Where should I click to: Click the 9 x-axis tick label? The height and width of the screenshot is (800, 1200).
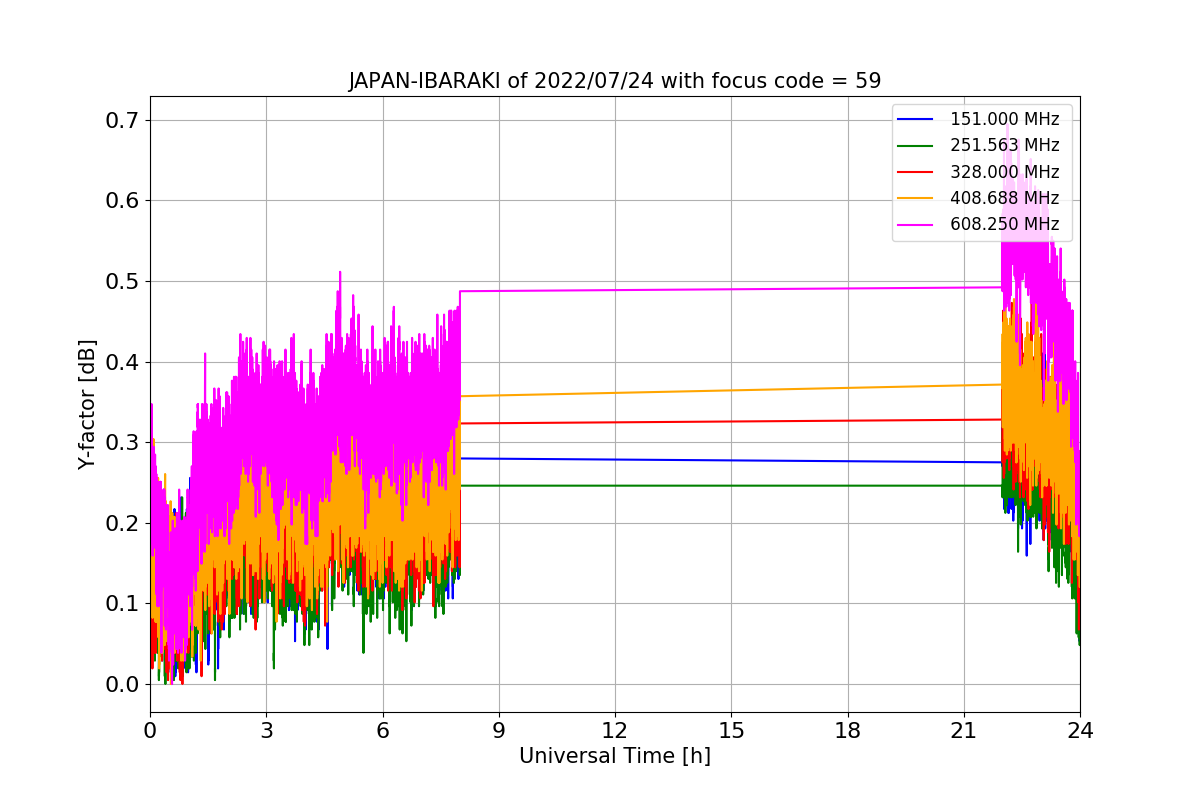[499, 730]
